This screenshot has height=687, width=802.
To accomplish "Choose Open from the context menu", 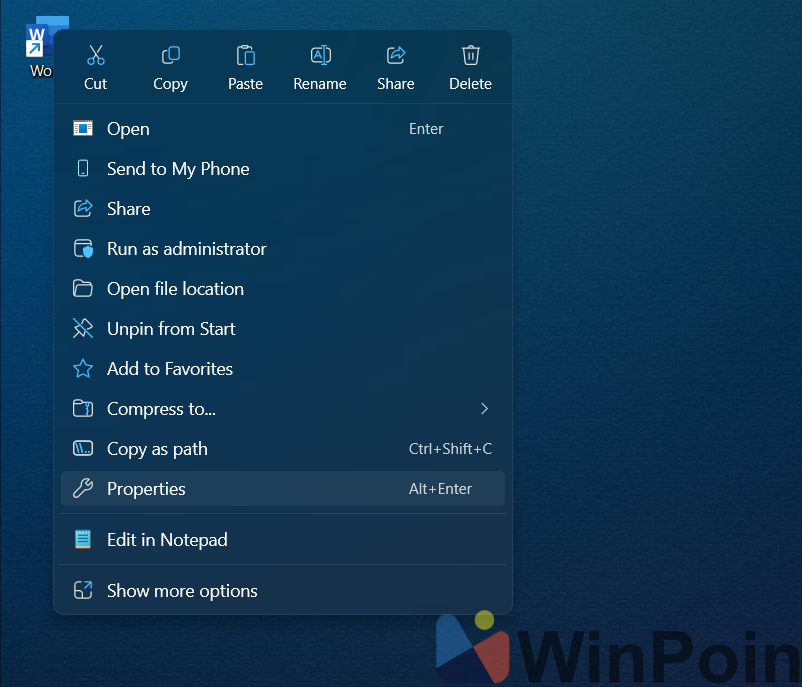I will [x=283, y=128].
